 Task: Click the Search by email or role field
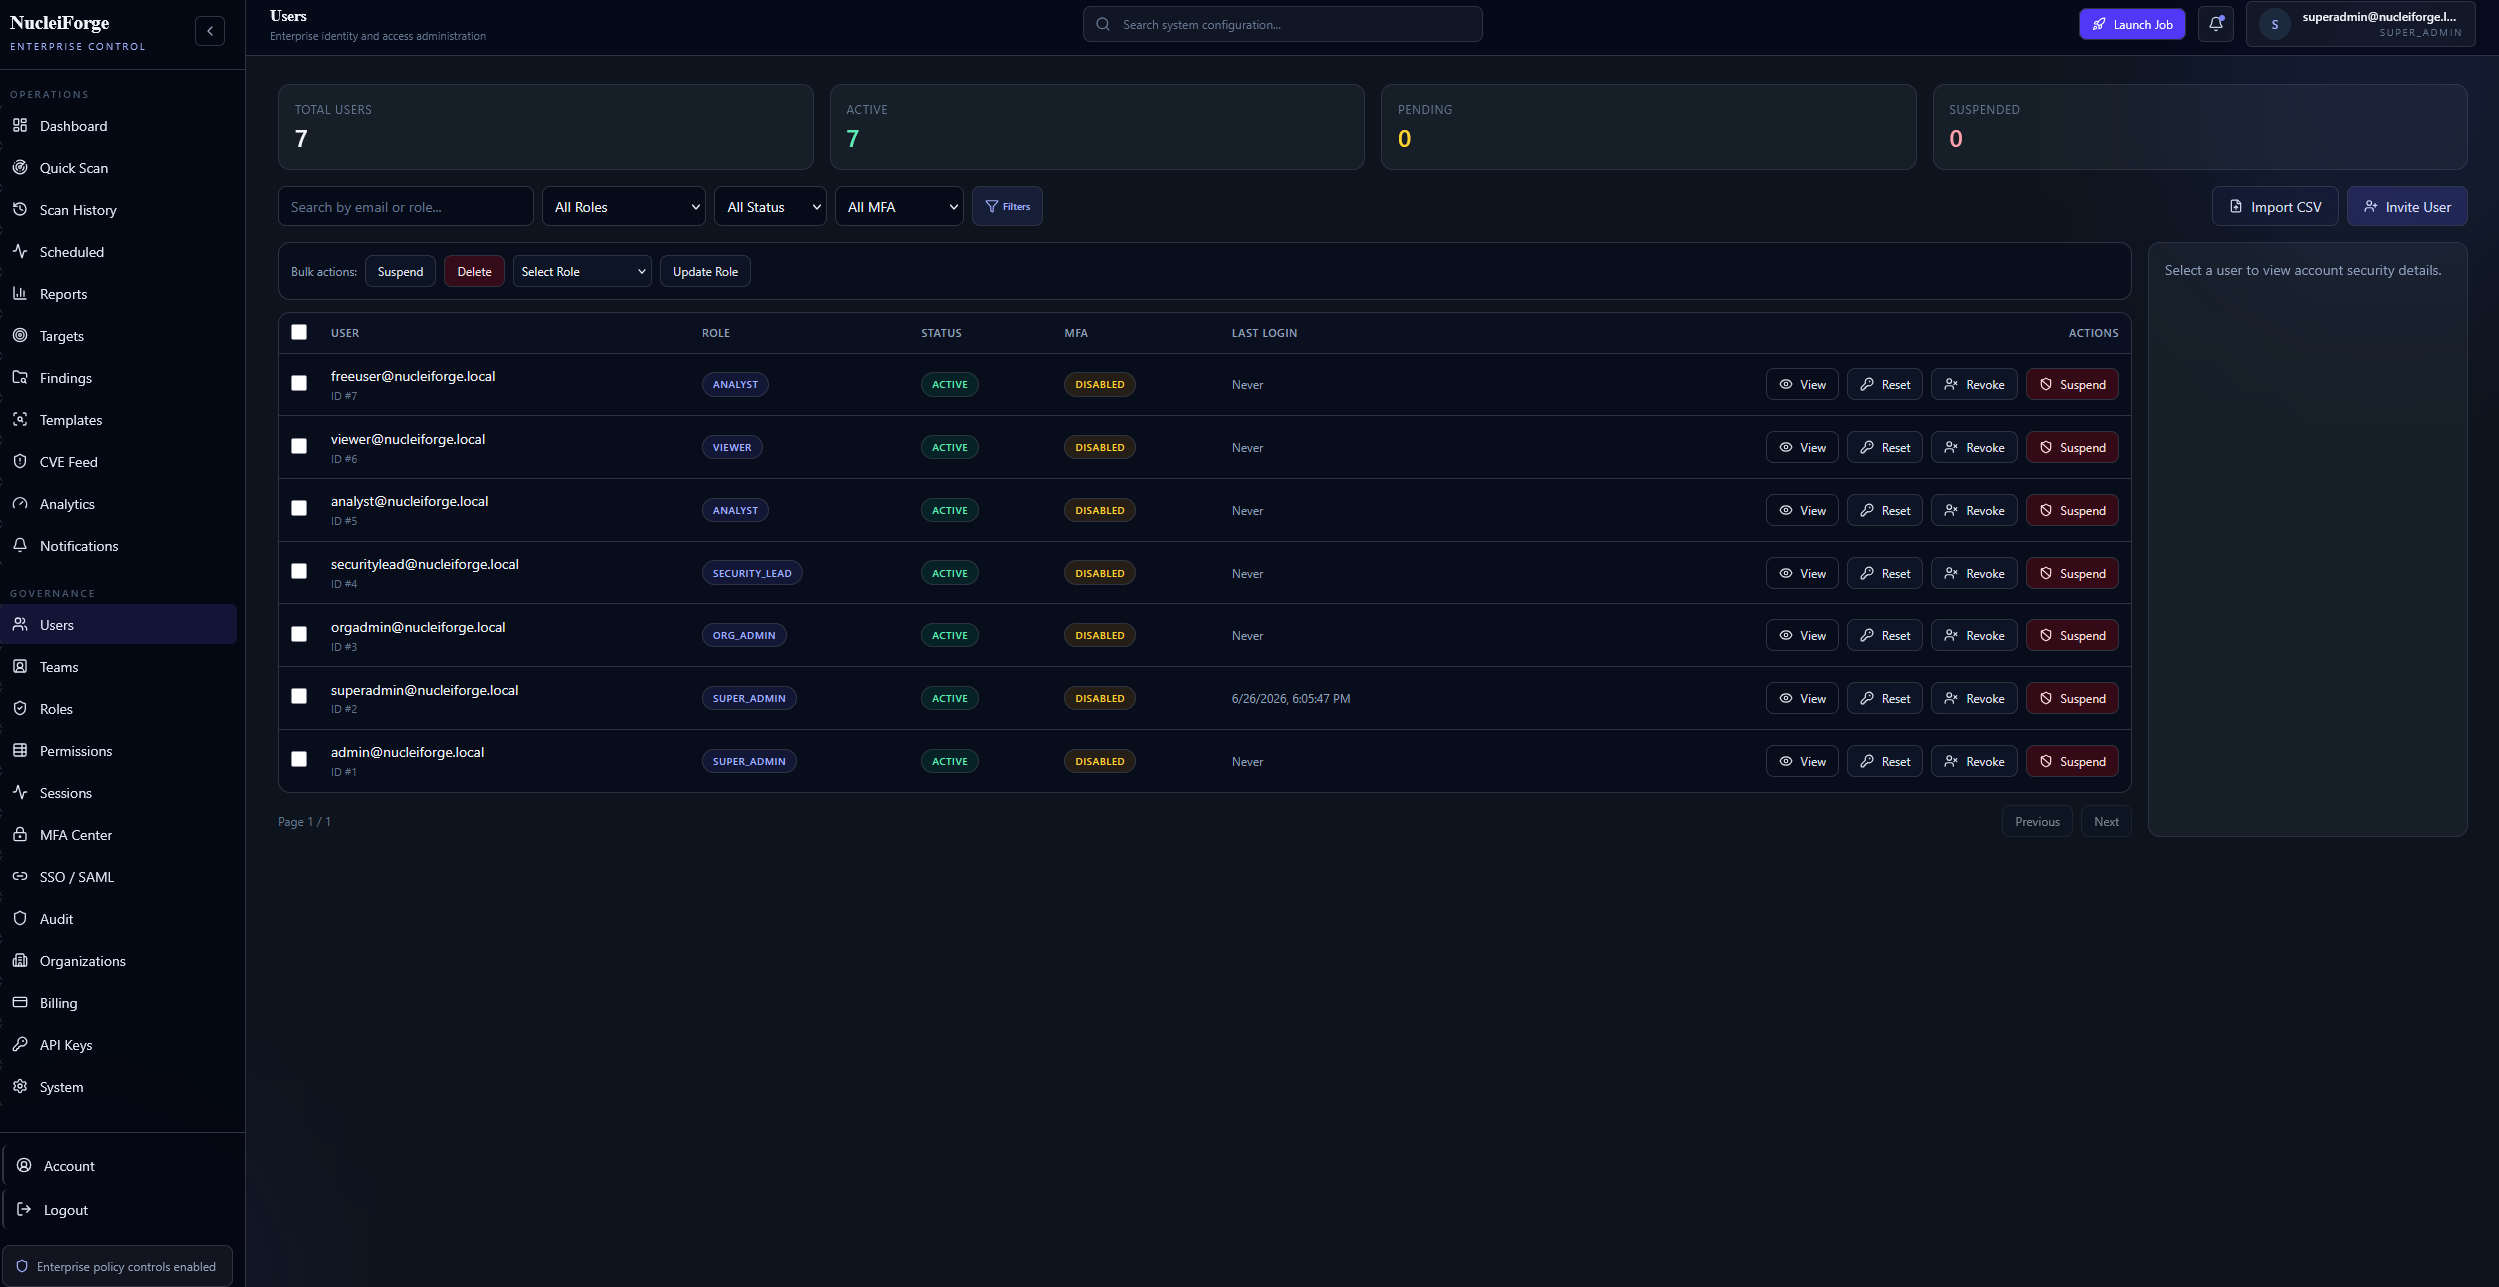(x=406, y=206)
